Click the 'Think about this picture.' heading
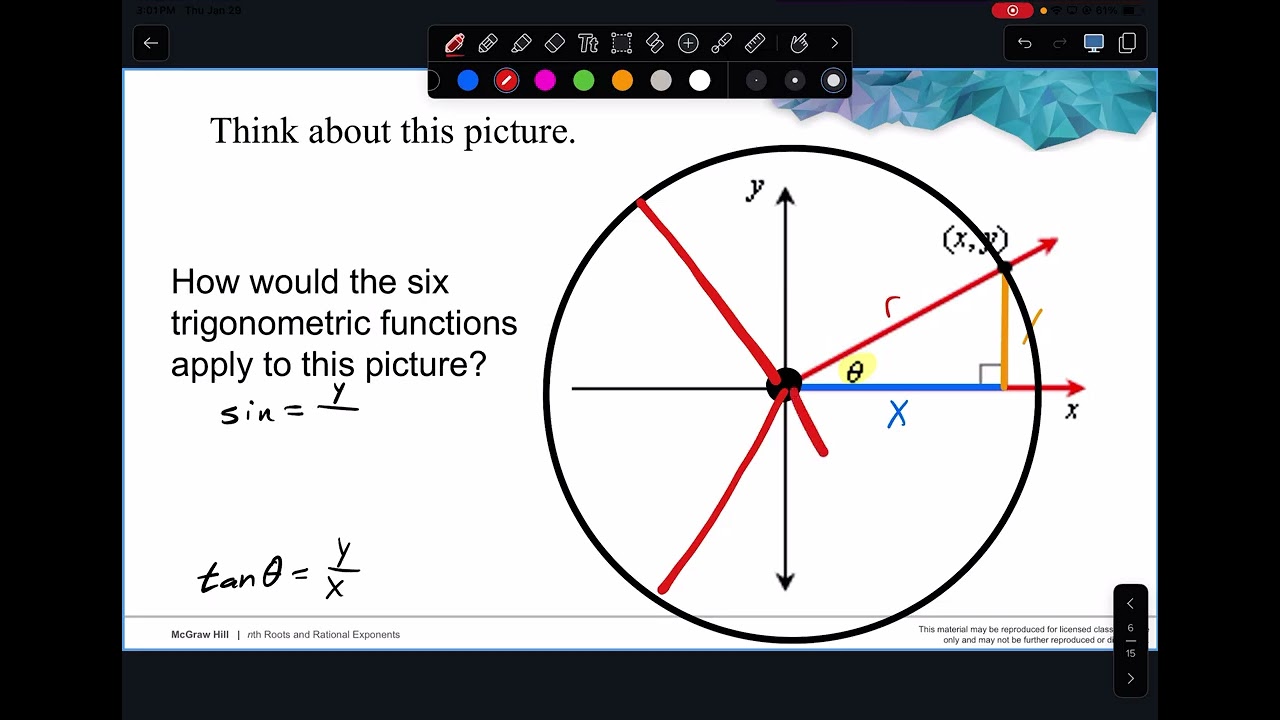Screen dimensions: 1280x720 pyautogui.click(x=393, y=131)
